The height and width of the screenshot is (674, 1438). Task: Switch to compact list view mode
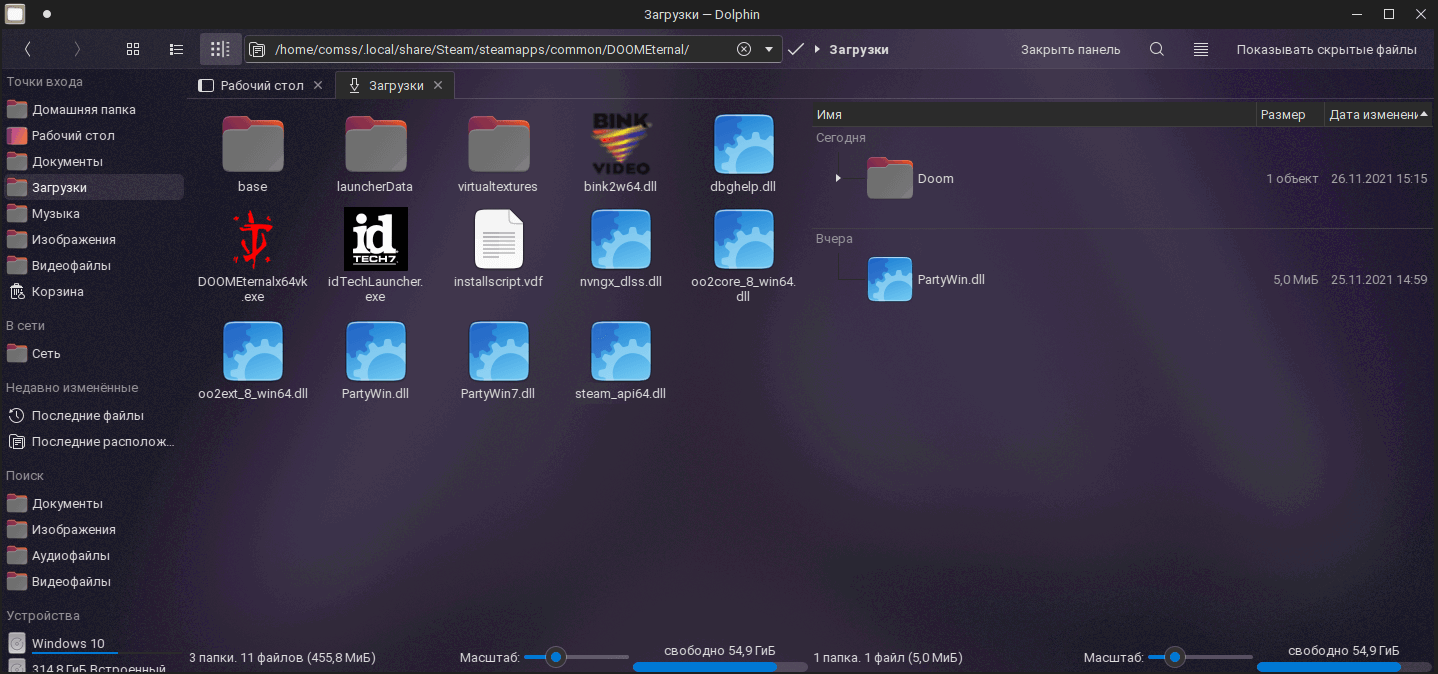(177, 49)
